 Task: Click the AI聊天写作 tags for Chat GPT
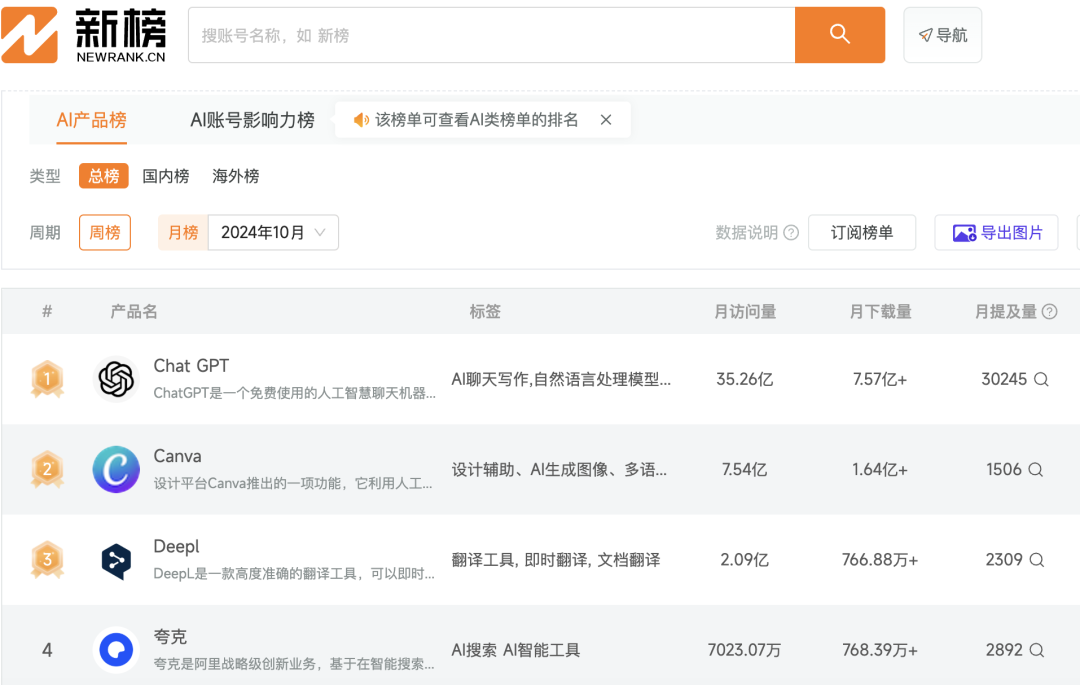[561, 379]
